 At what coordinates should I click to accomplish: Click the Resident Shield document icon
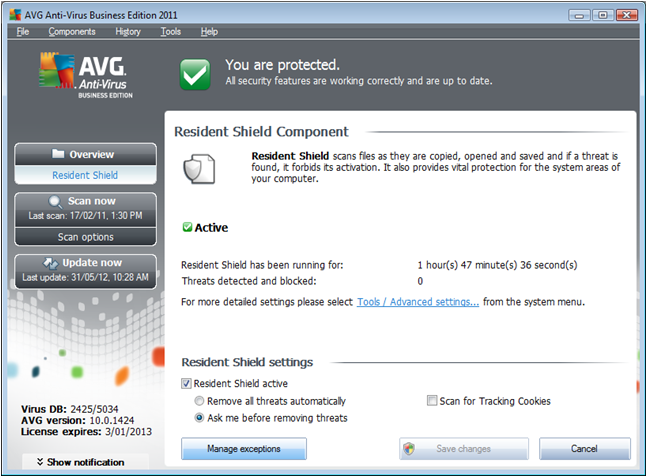pyautogui.click(x=199, y=169)
